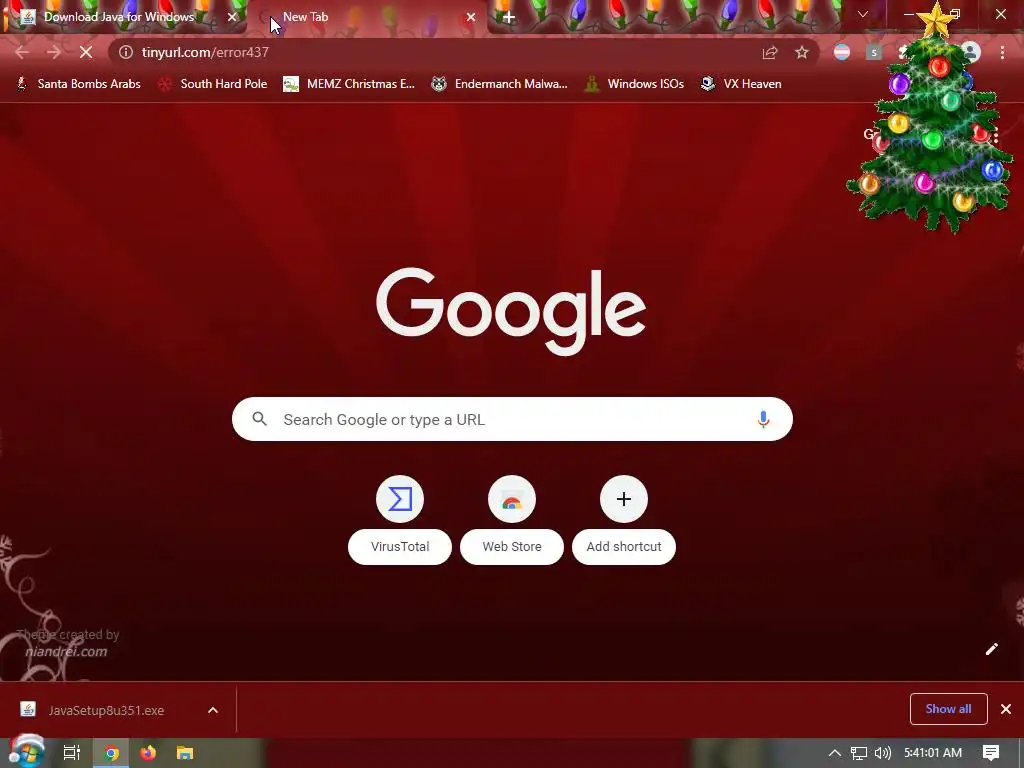This screenshot has height=768, width=1024.
Task: Switch to Download Java for Windows tab
Action: [x=123, y=17]
